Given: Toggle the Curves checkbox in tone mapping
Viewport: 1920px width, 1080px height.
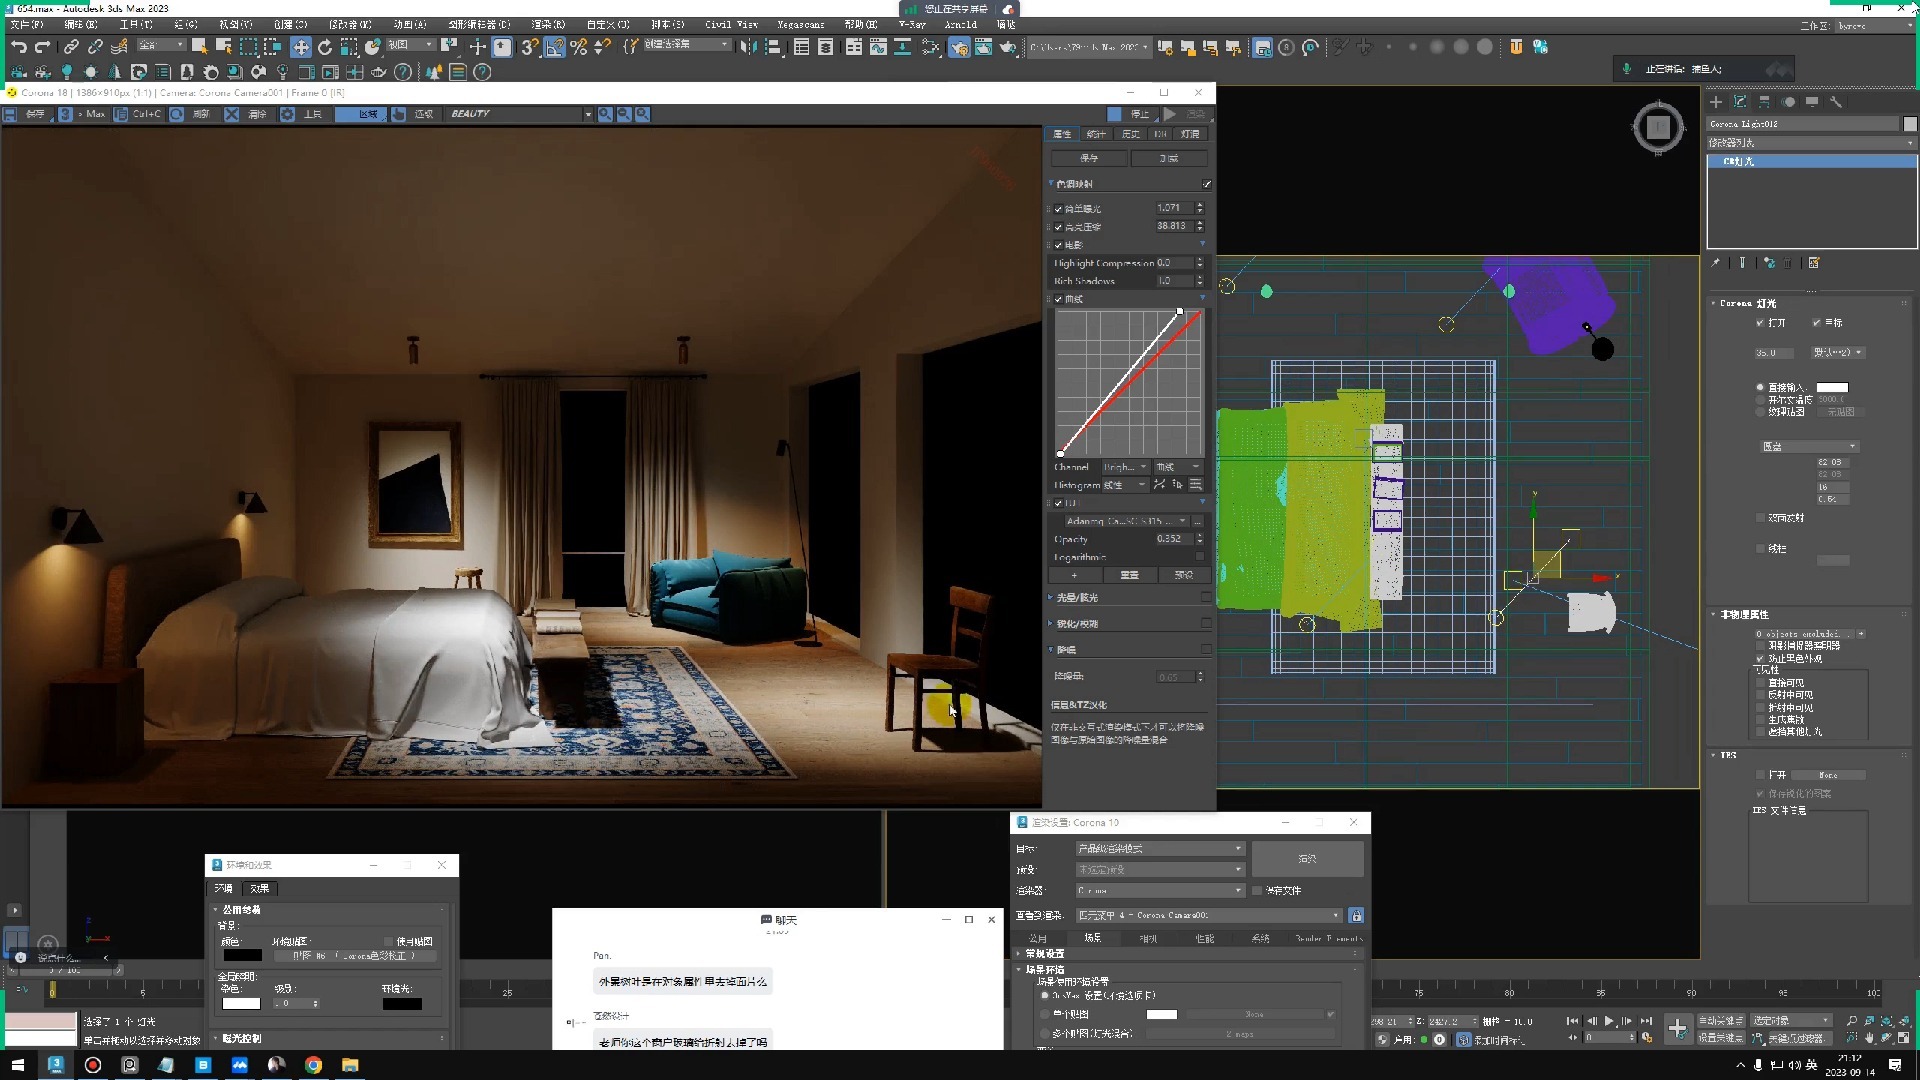Looking at the screenshot, I should [1059, 299].
